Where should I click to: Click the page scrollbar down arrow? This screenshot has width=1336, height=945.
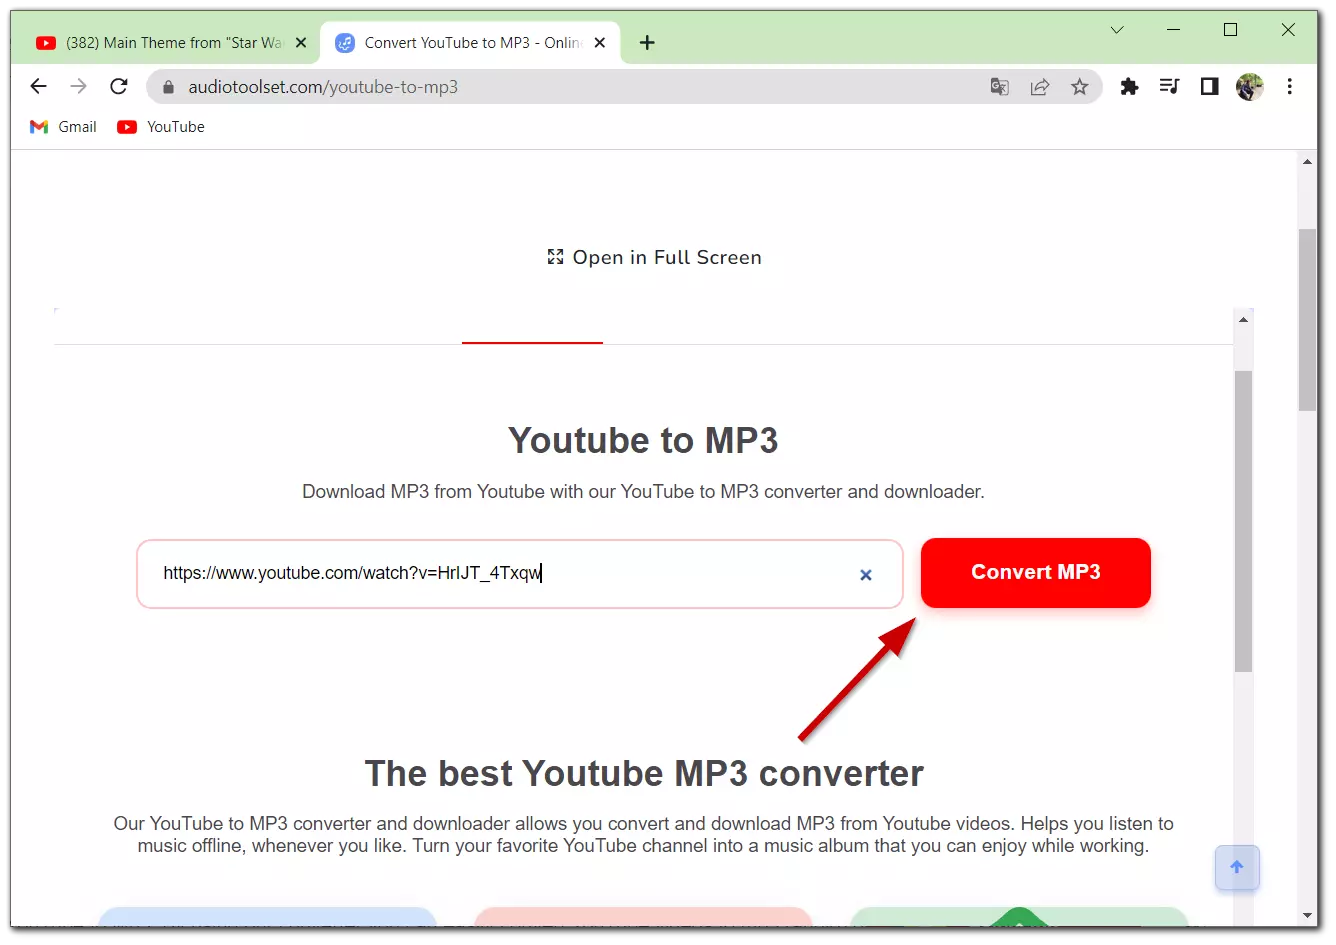point(1307,915)
